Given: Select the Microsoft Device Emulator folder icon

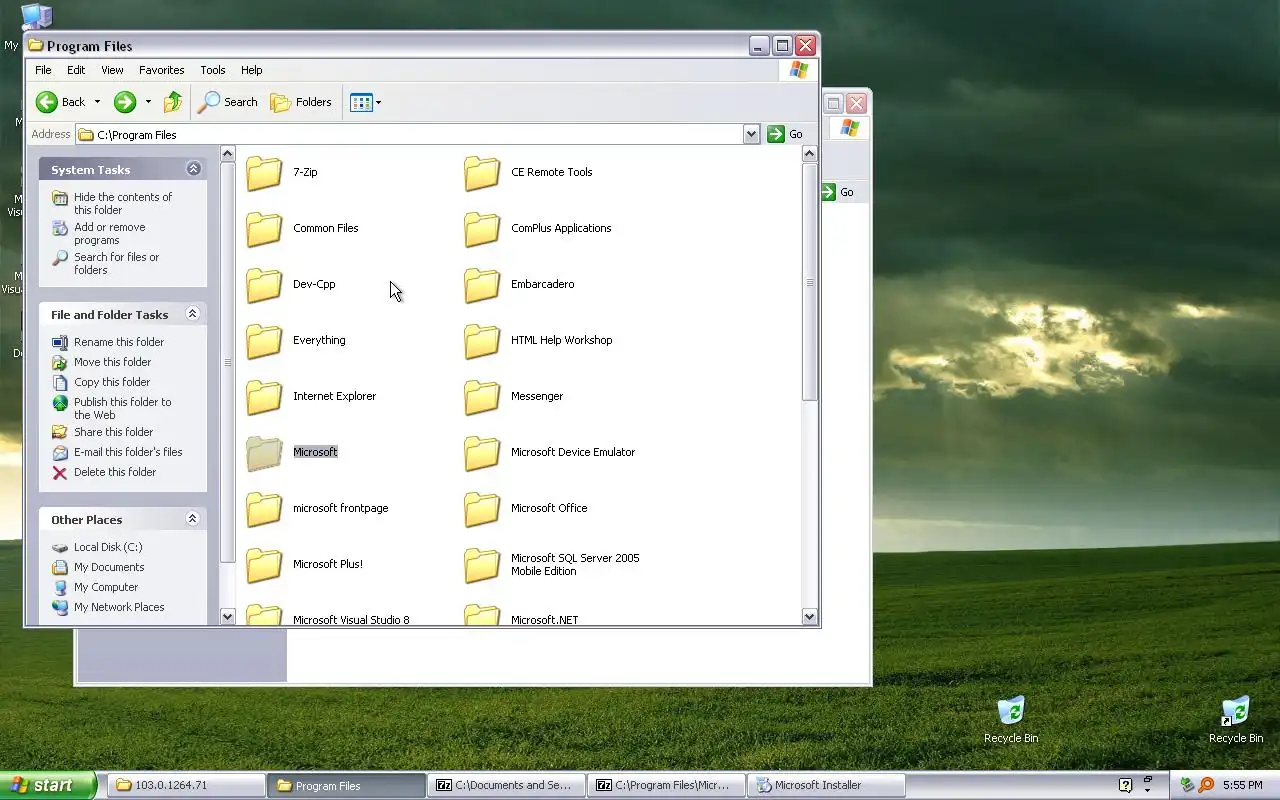Looking at the screenshot, I should tap(482, 452).
